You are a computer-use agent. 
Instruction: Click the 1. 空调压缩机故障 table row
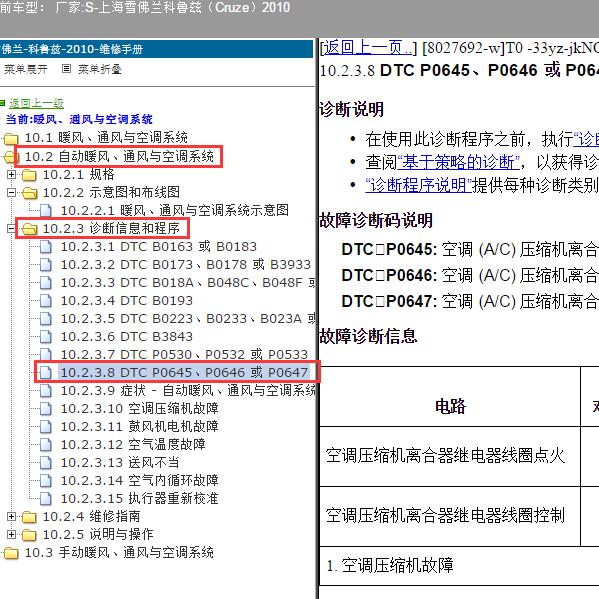point(459,566)
